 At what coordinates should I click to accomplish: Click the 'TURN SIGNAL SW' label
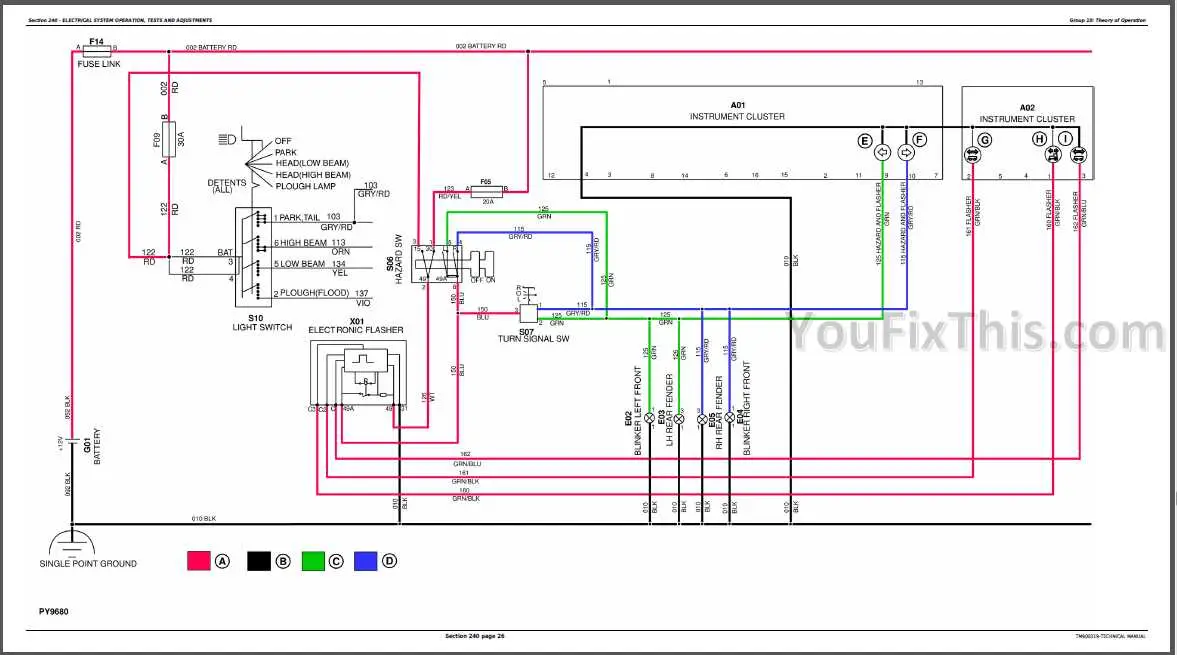click(x=534, y=339)
